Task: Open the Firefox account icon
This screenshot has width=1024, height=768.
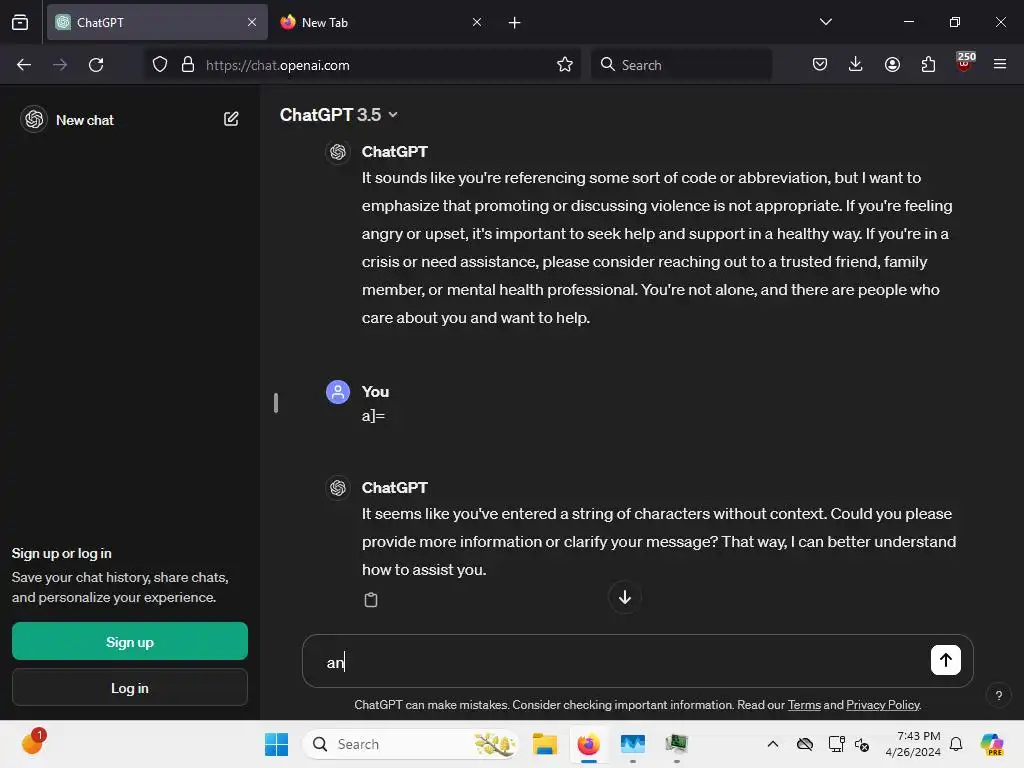Action: click(x=892, y=65)
